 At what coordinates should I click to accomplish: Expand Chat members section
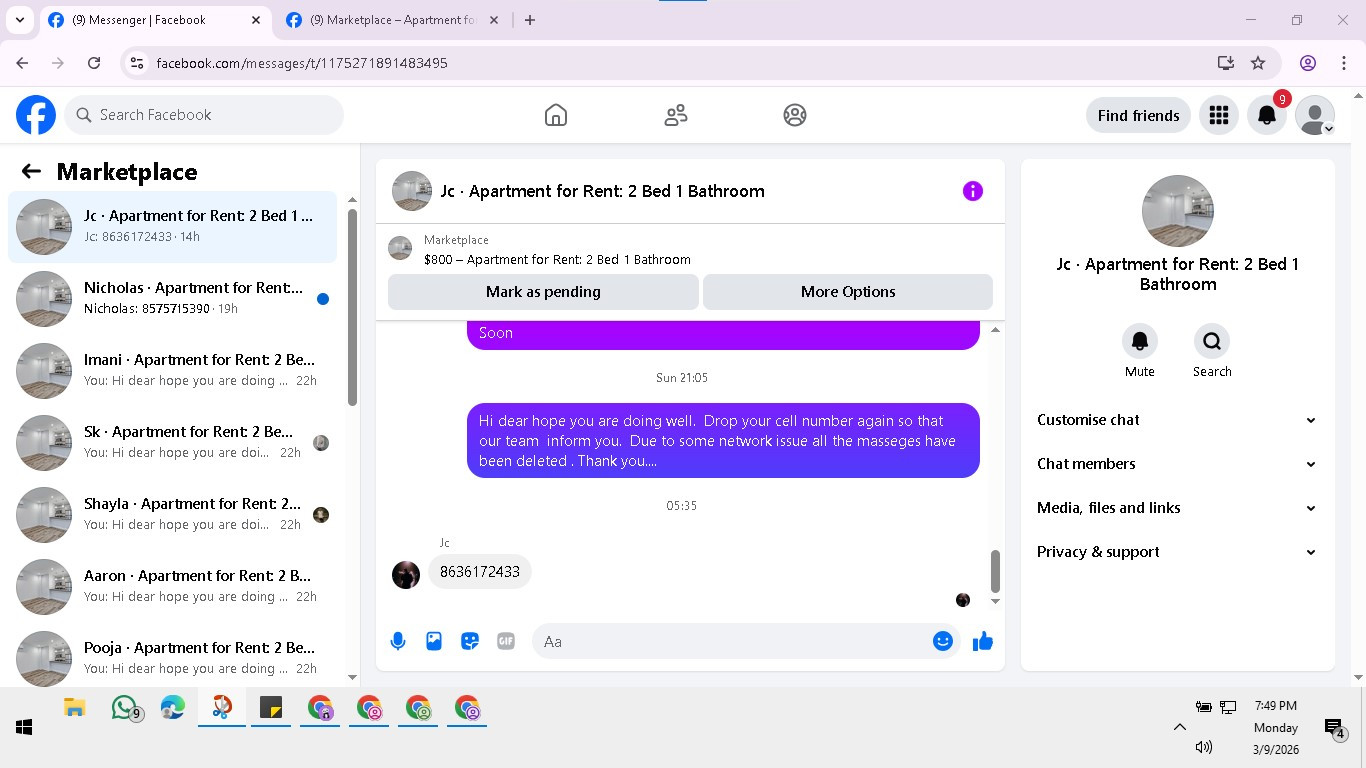tap(1177, 464)
